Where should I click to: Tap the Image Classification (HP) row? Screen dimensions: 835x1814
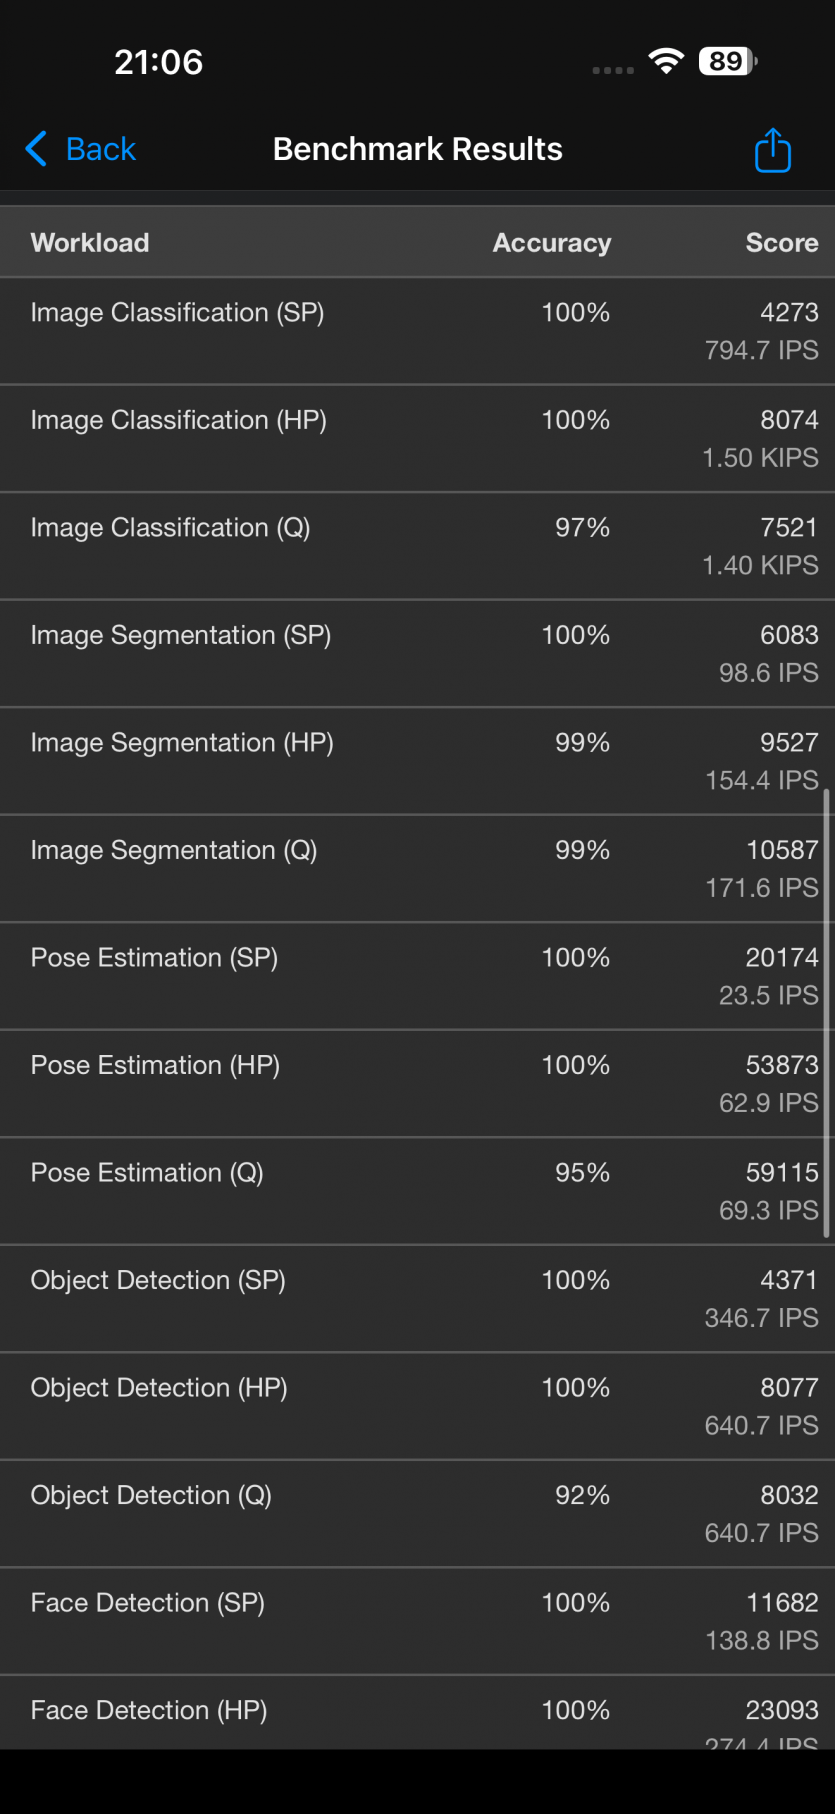pyautogui.click(x=417, y=438)
